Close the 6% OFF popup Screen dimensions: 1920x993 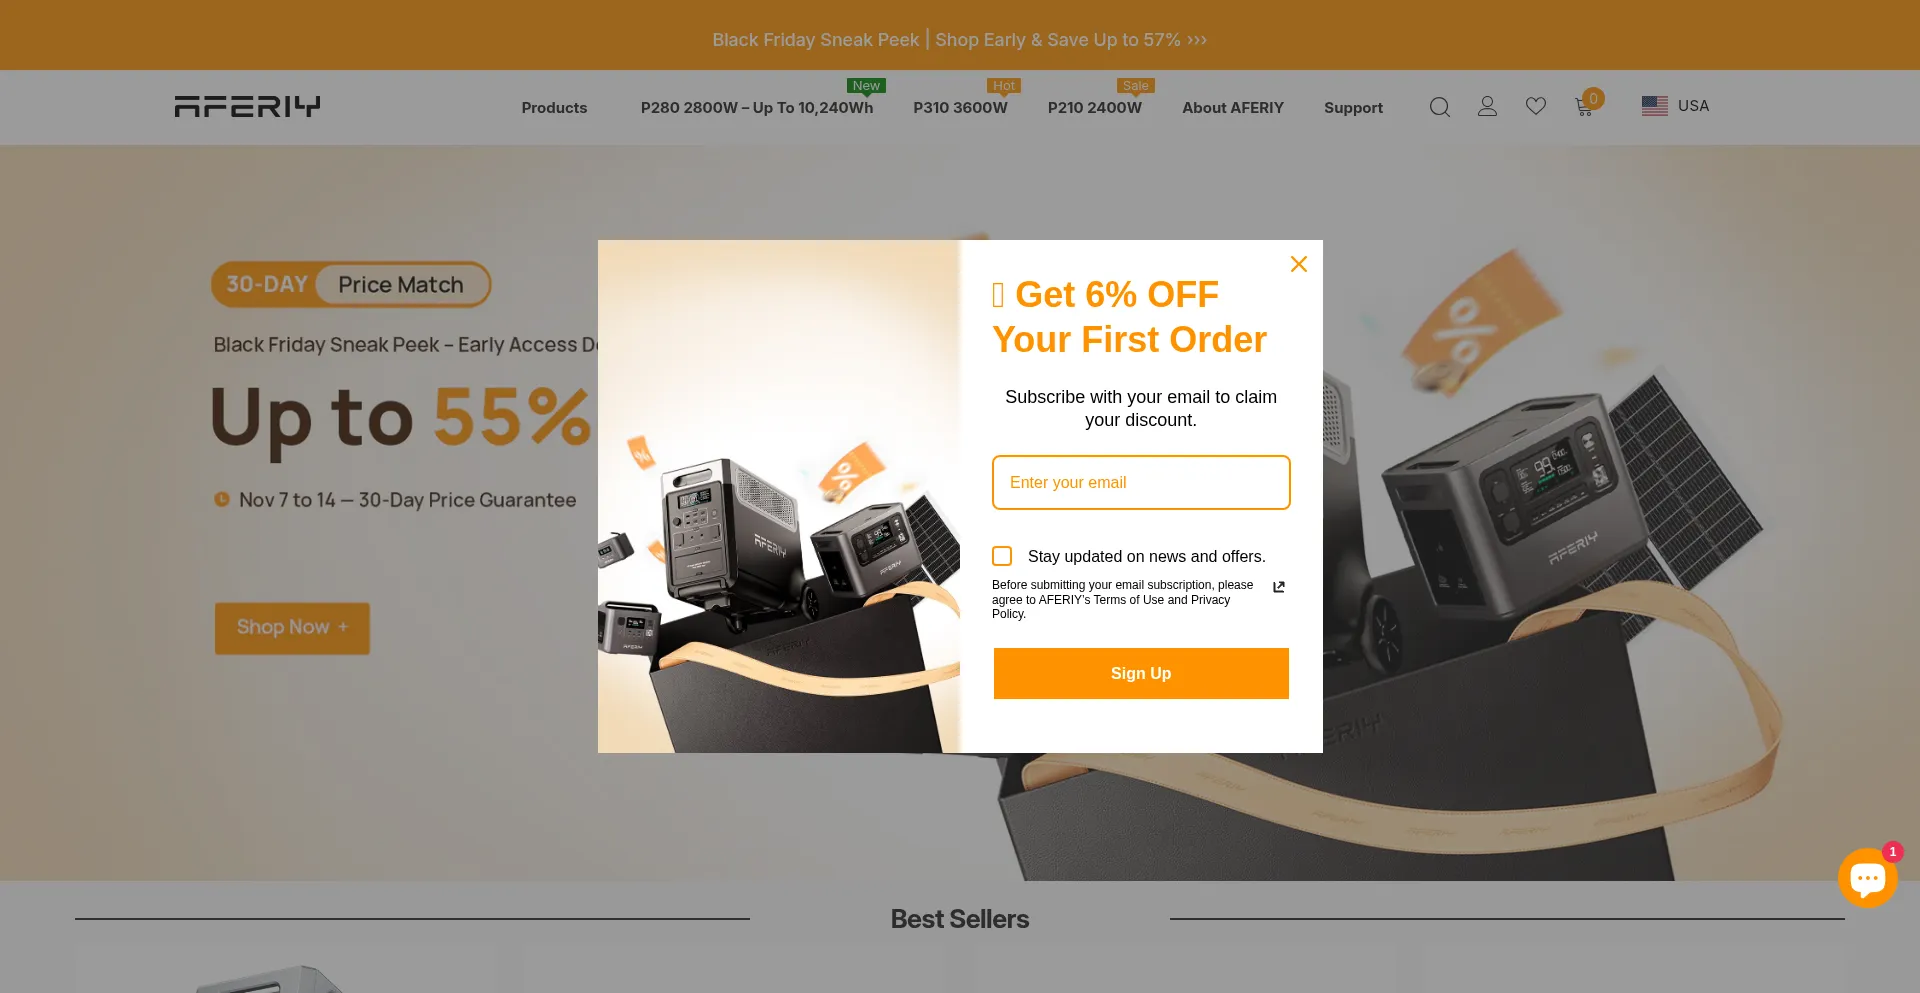click(x=1299, y=264)
